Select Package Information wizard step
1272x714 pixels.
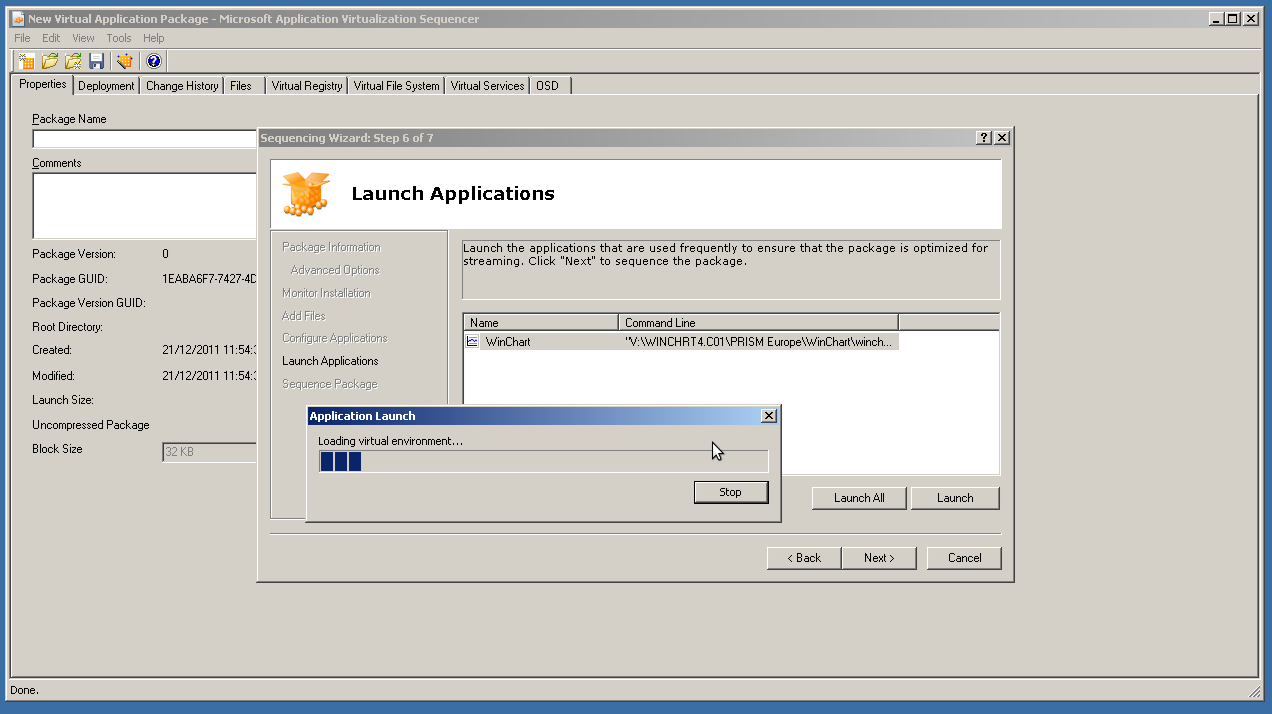(331, 247)
